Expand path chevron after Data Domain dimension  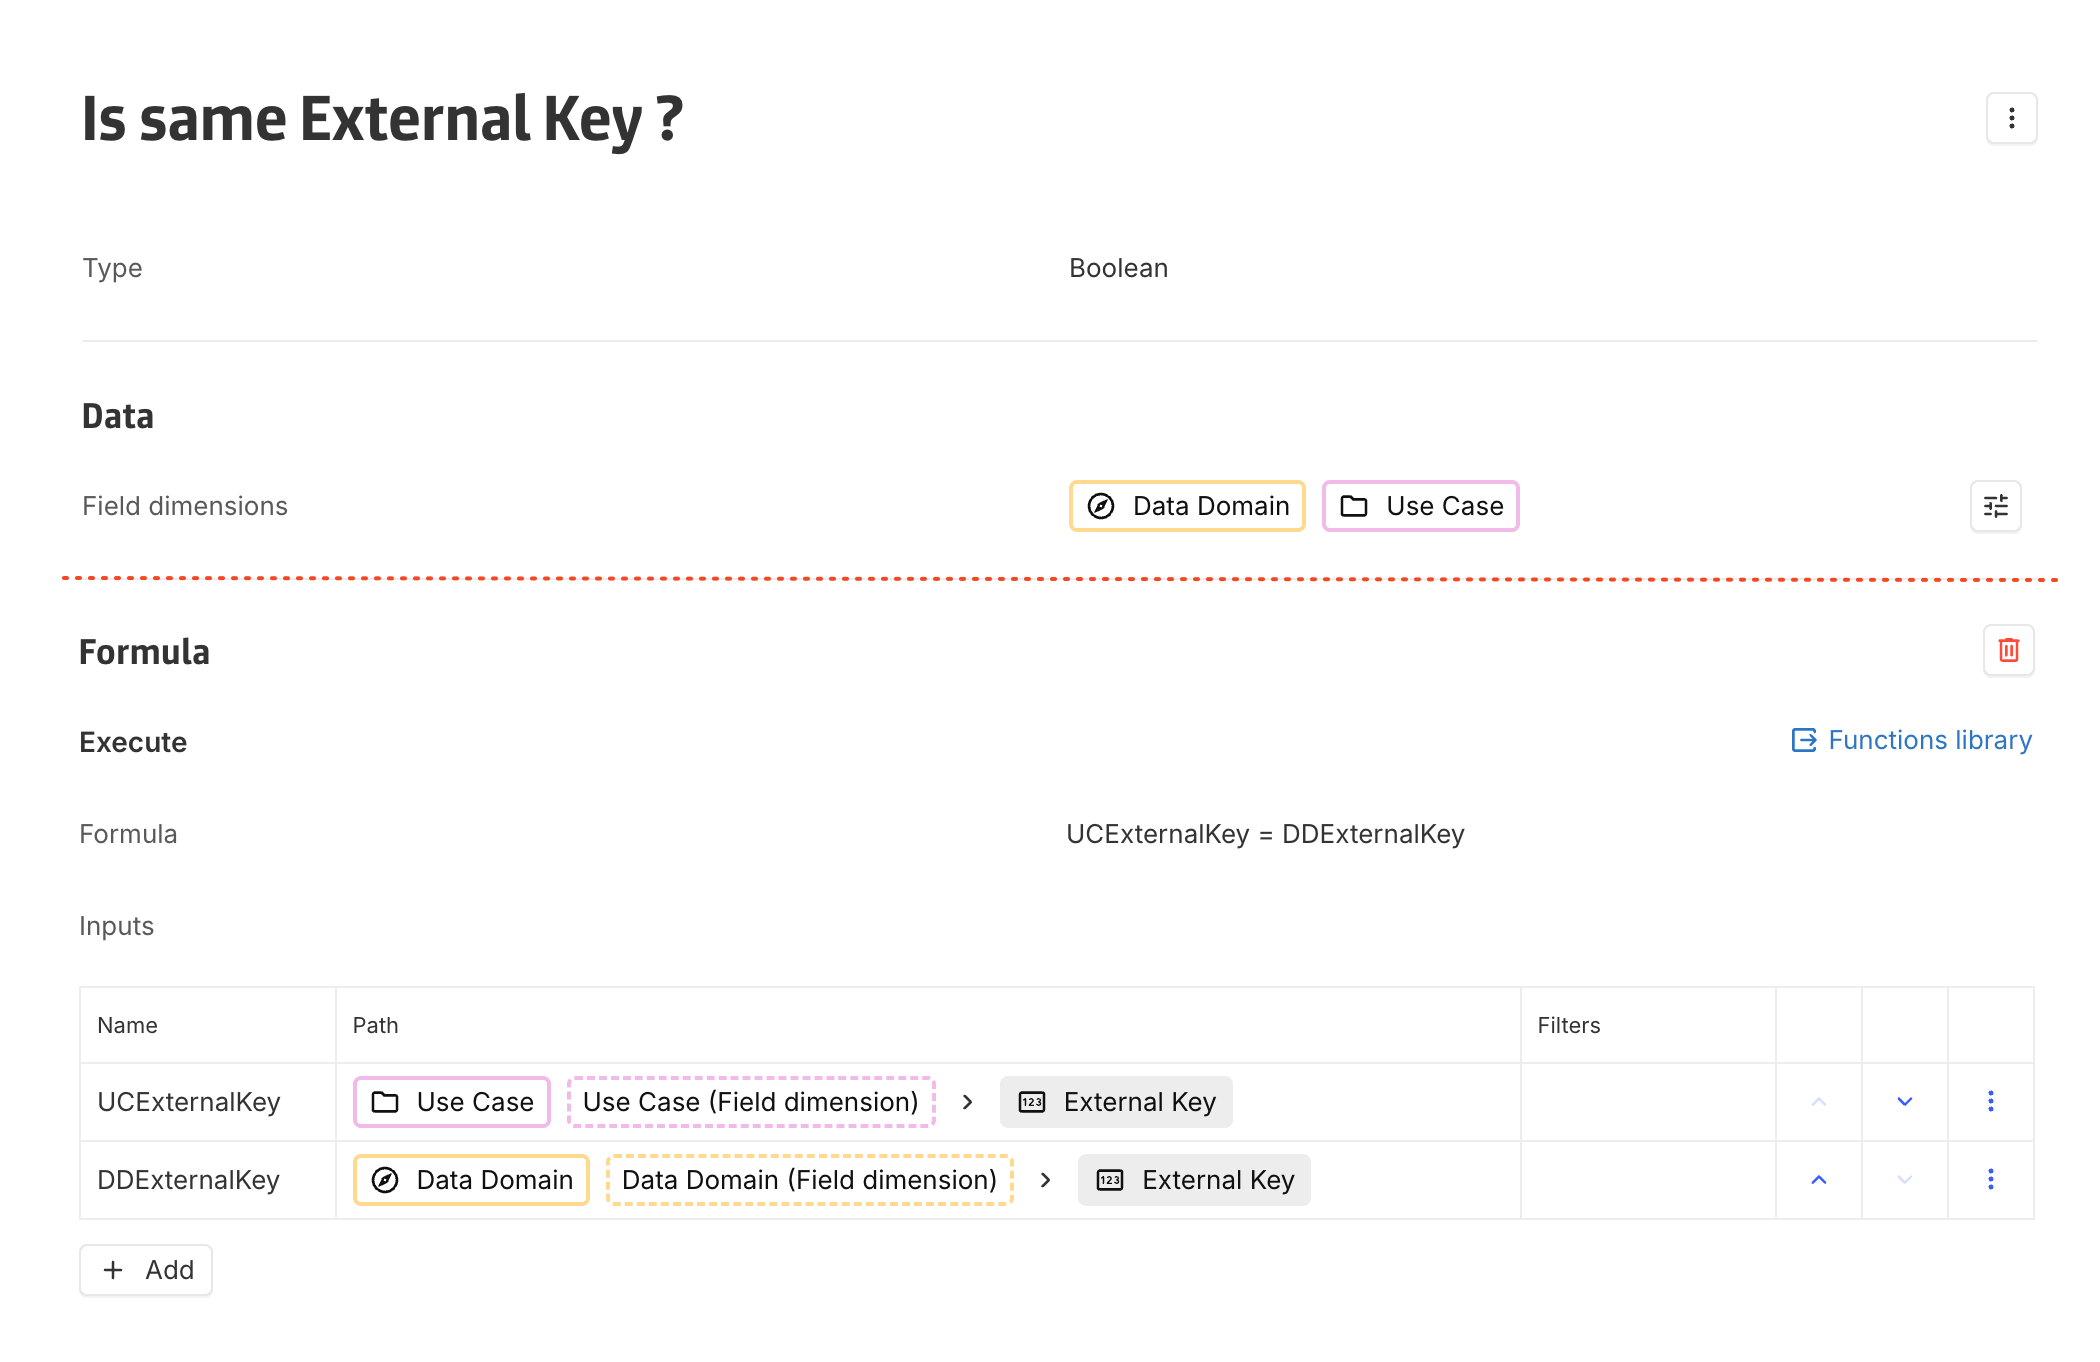(x=1045, y=1180)
